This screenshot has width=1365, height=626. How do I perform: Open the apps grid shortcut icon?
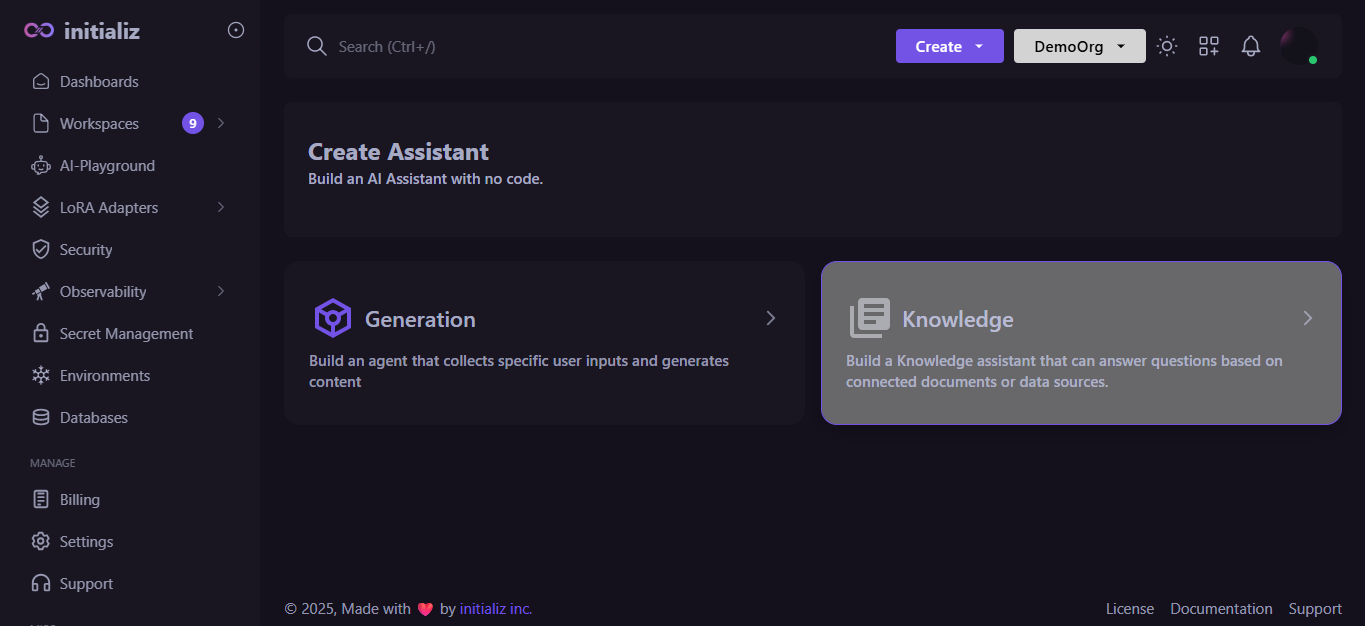point(1209,46)
